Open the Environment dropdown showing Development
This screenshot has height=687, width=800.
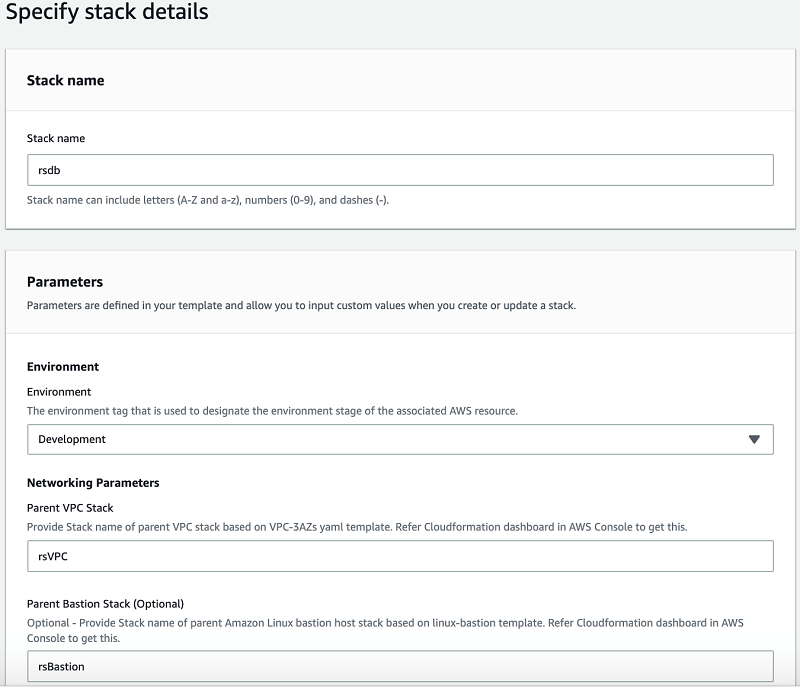400,439
